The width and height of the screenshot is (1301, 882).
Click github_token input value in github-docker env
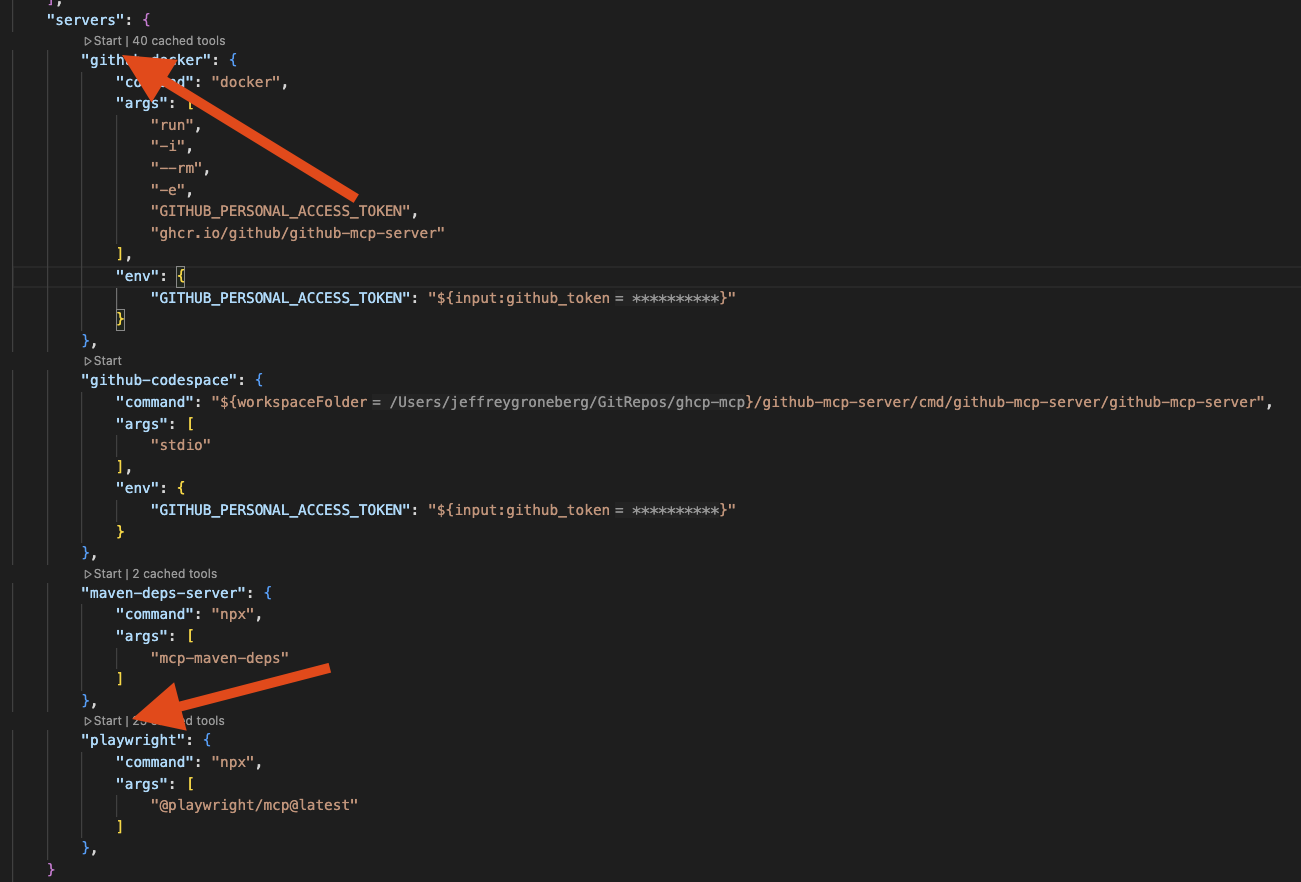click(x=582, y=298)
